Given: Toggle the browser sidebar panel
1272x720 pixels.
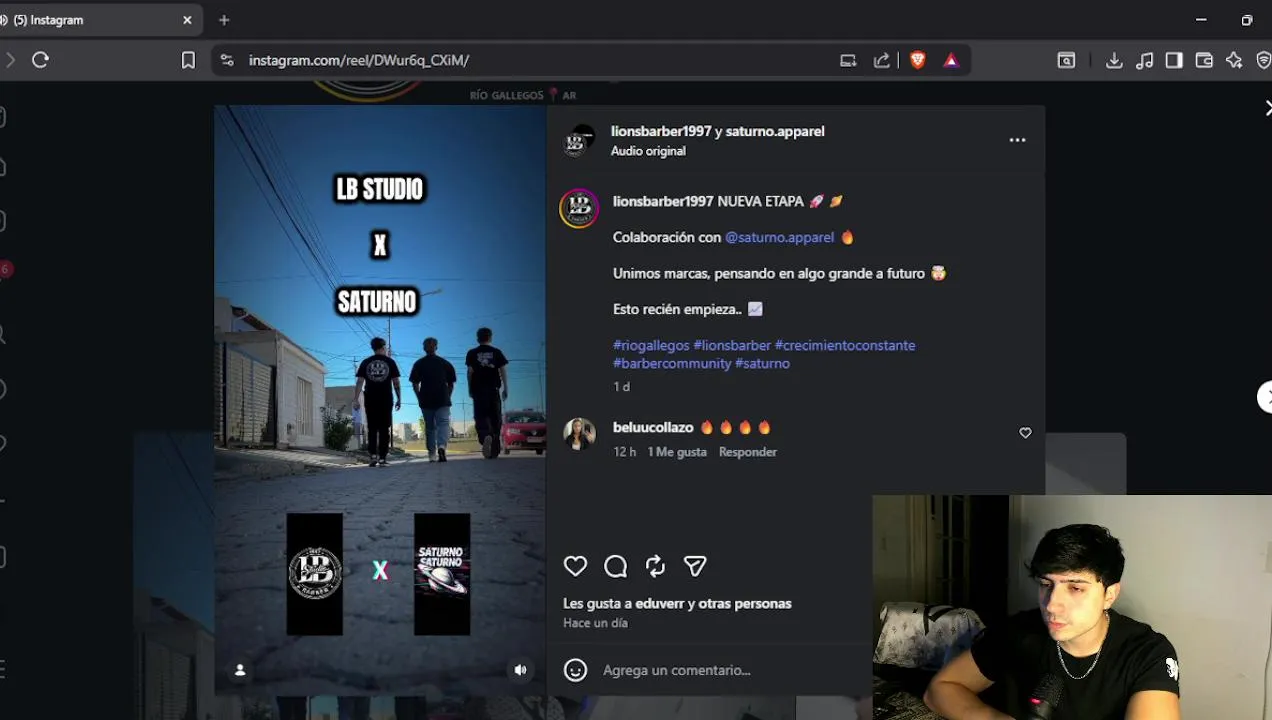Looking at the screenshot, I should pos(1174,60).
